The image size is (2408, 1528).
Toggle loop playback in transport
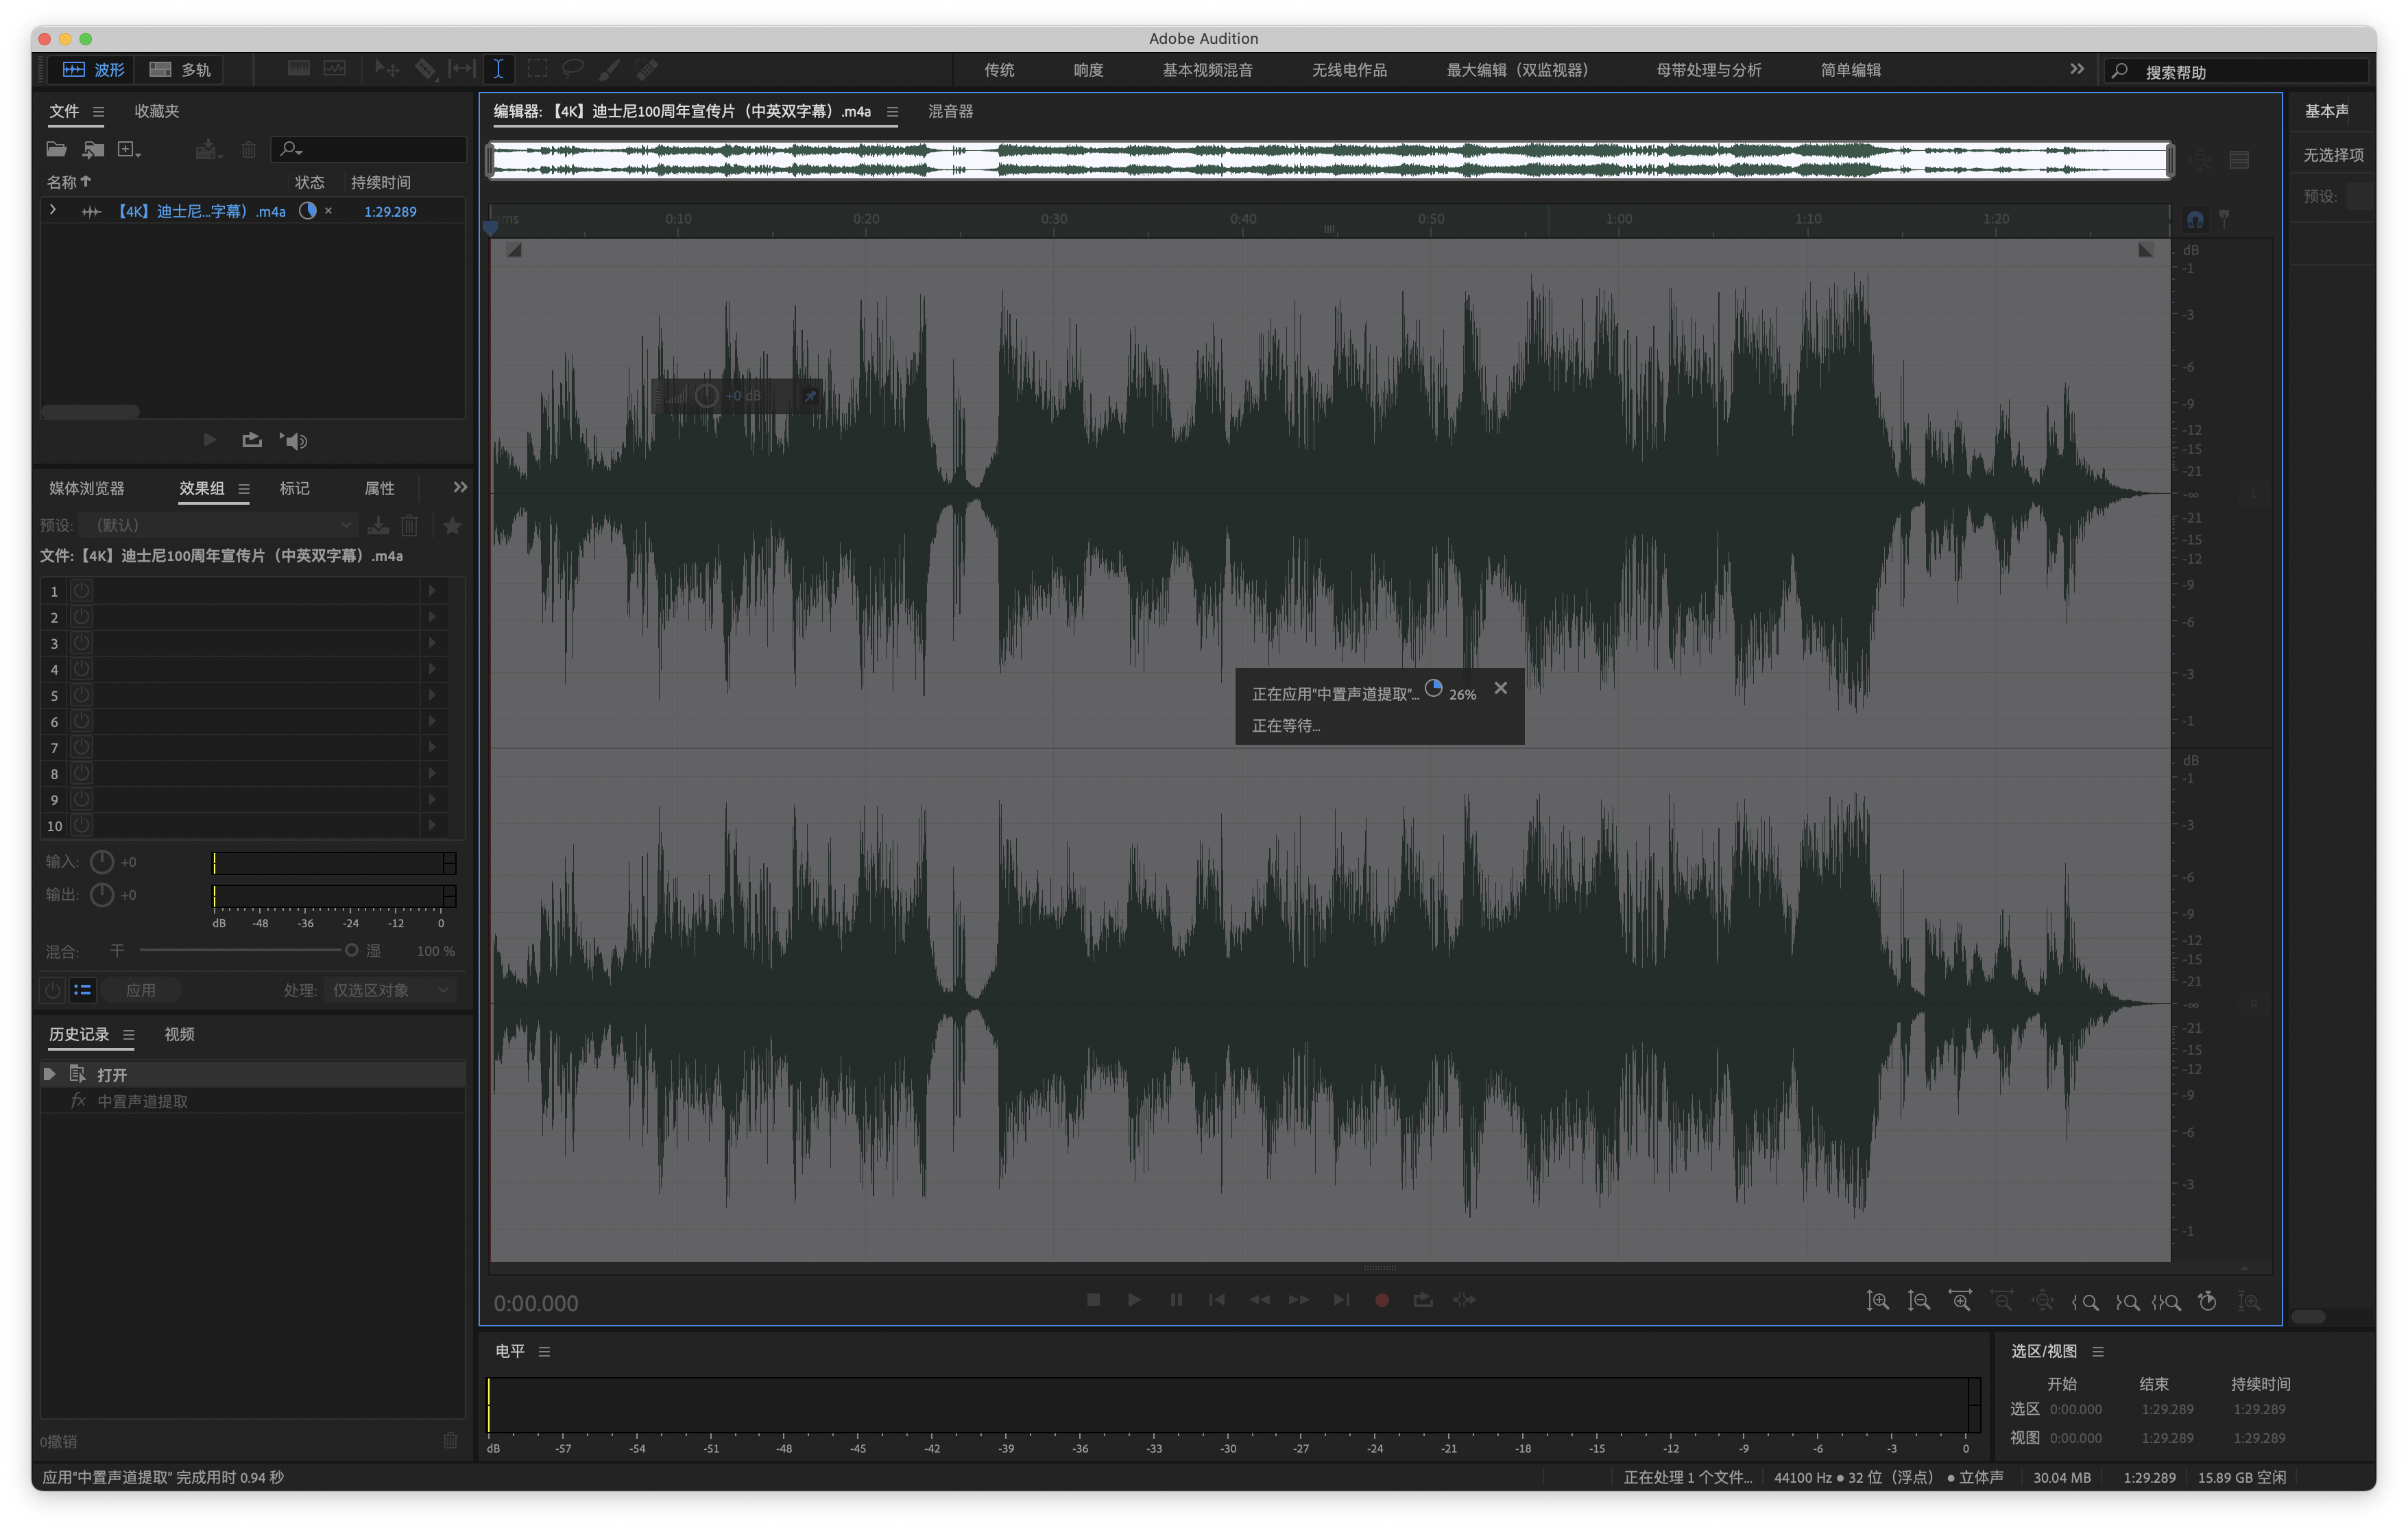point(1423,1300)
